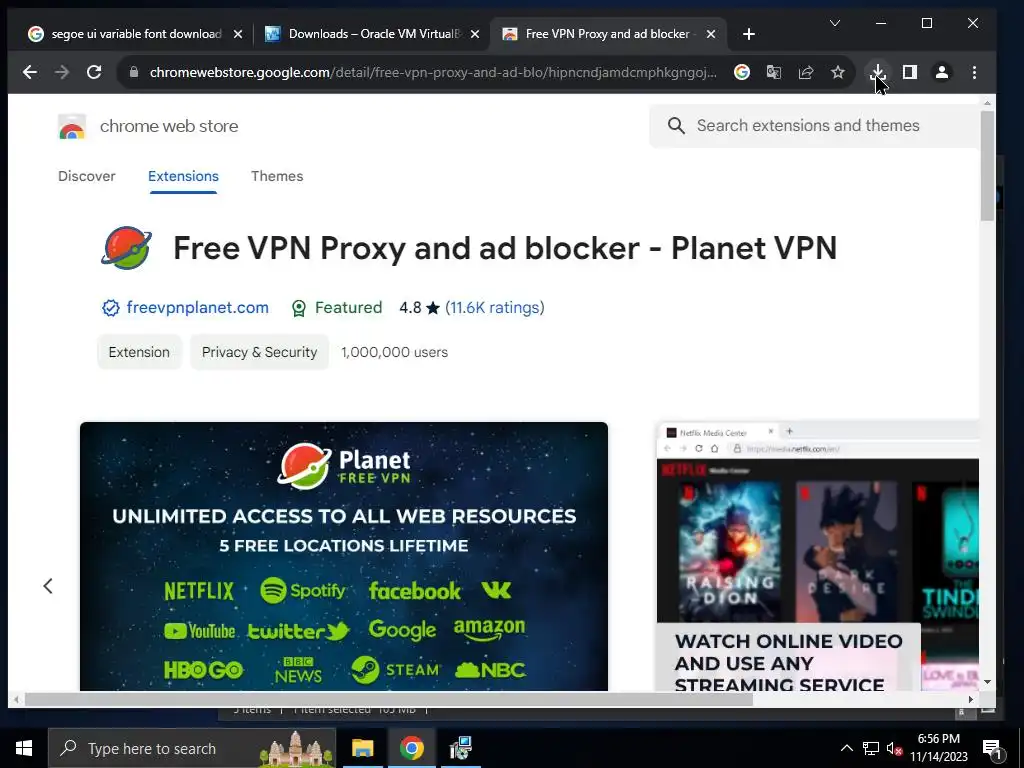Show previous screenshot in carousel
The width and height of the screenshot is (1024, 768).
48,586
